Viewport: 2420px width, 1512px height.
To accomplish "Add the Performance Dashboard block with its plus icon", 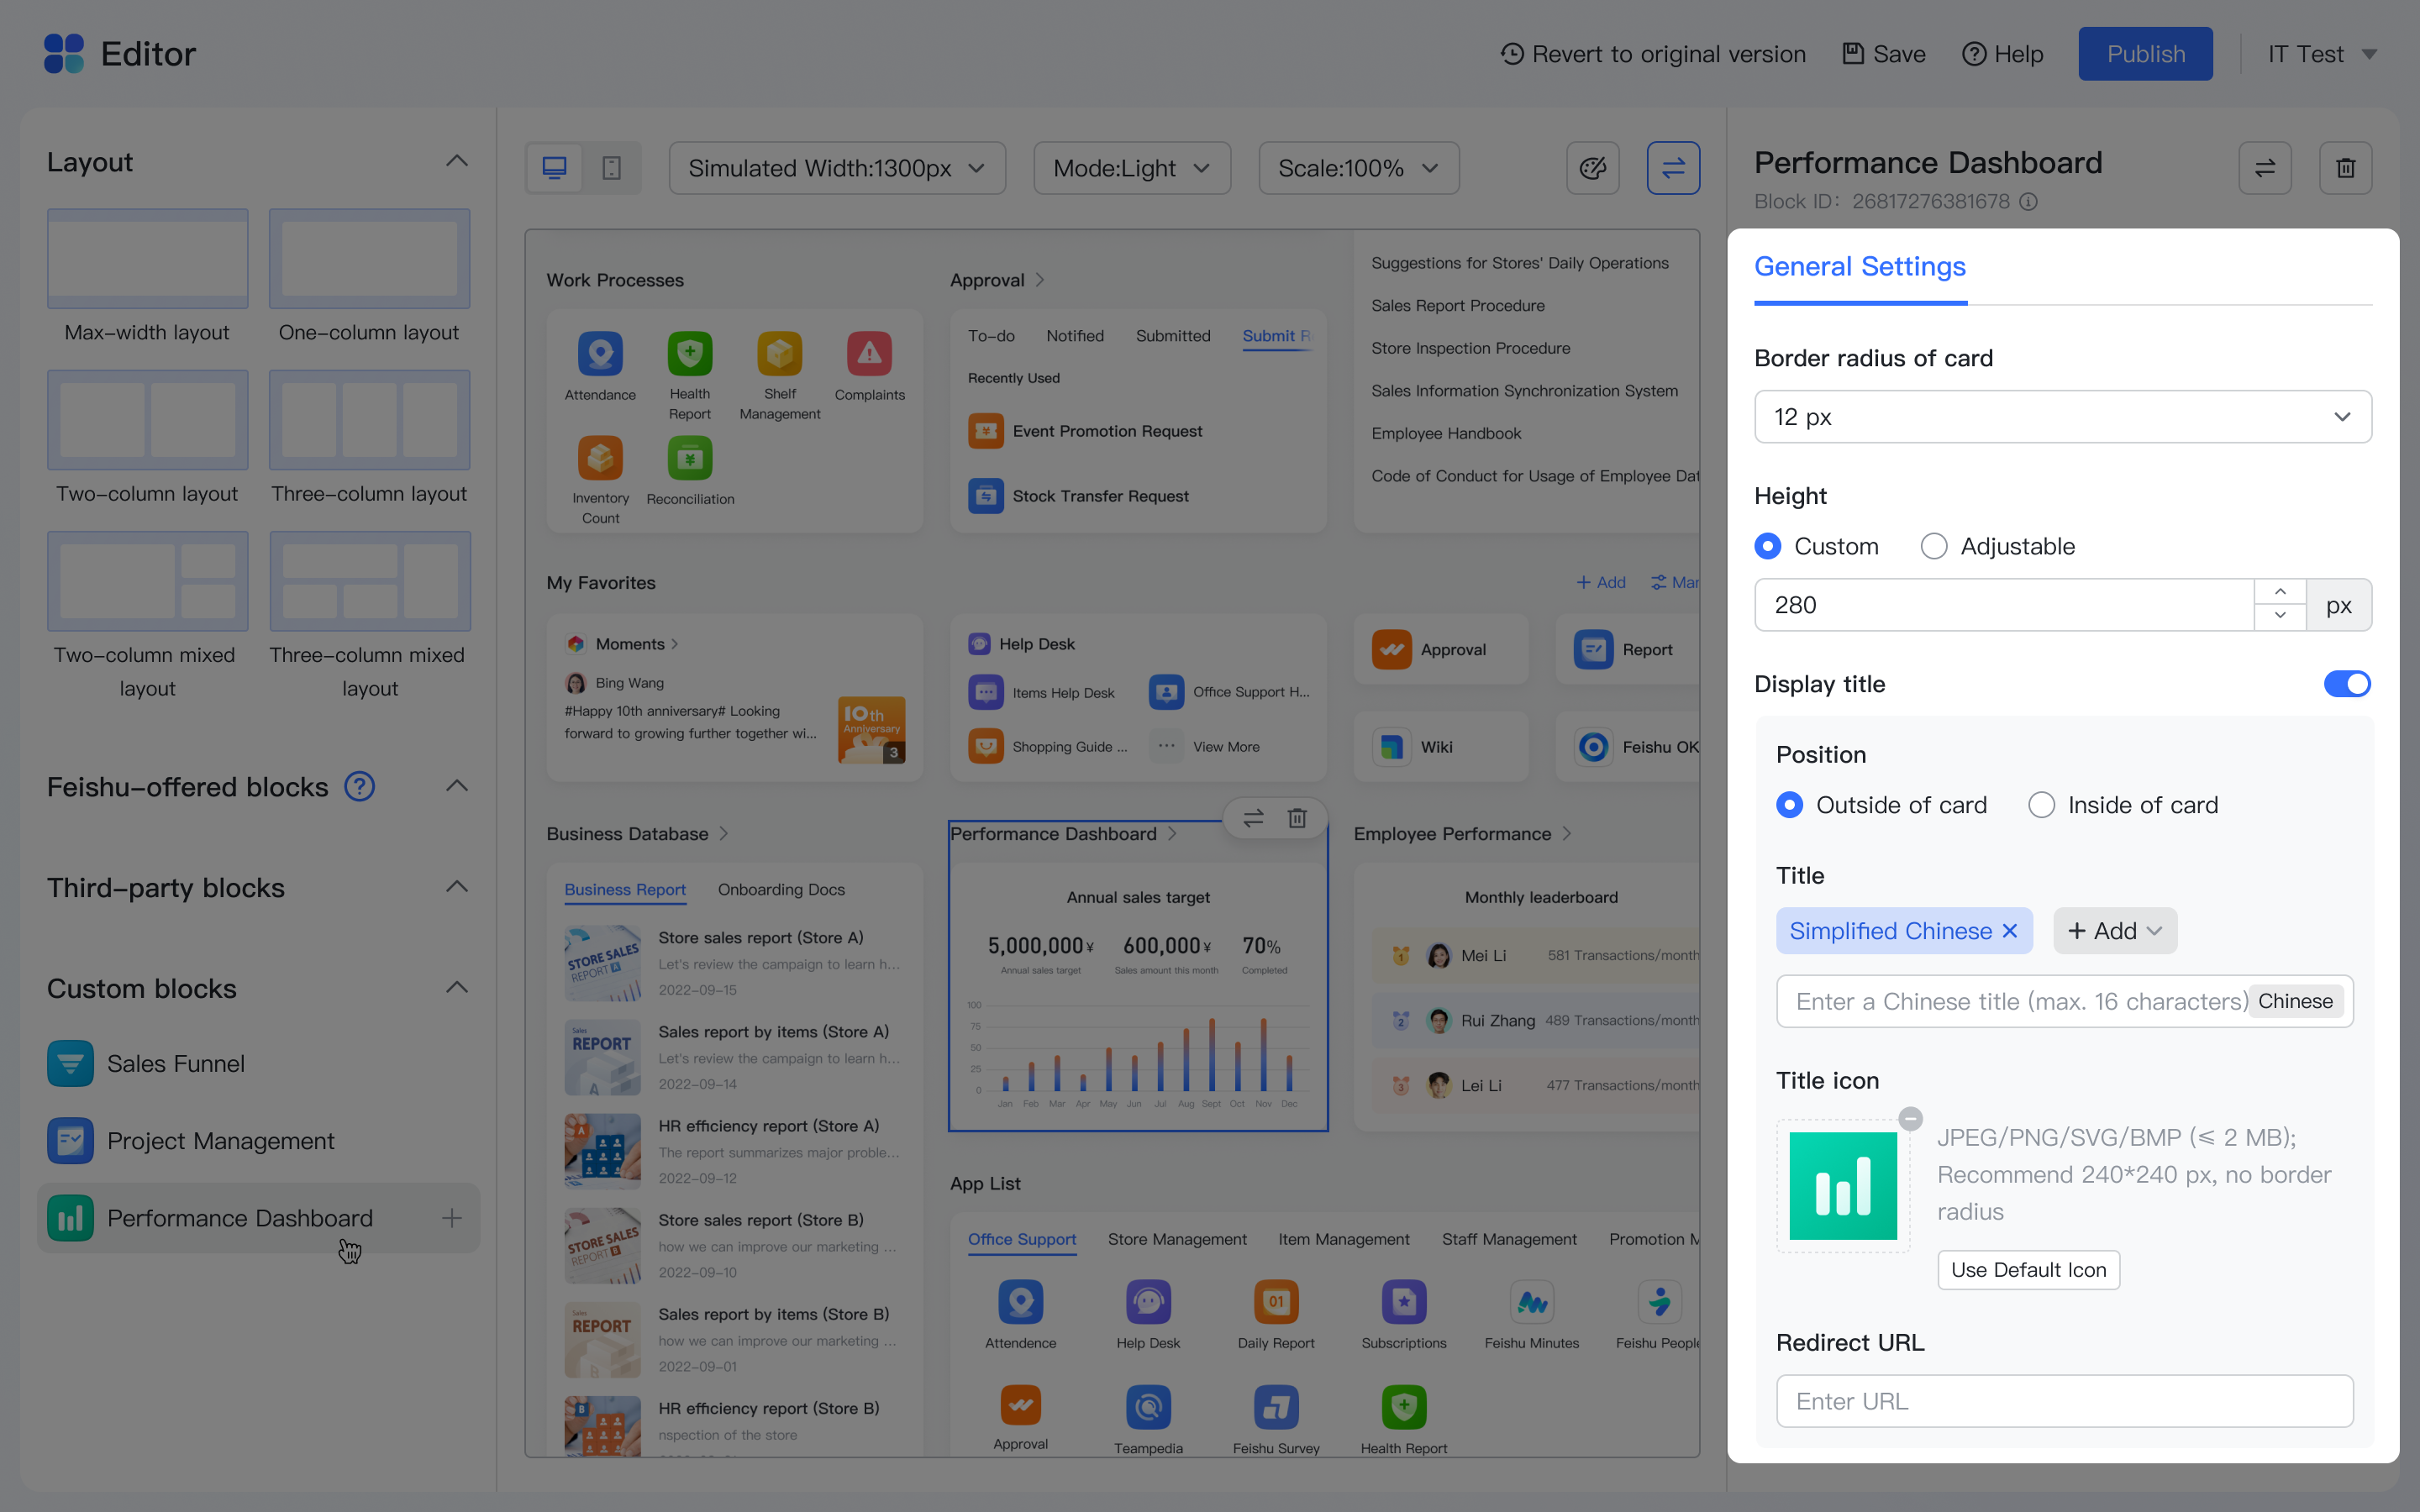I will [452, 1218].
